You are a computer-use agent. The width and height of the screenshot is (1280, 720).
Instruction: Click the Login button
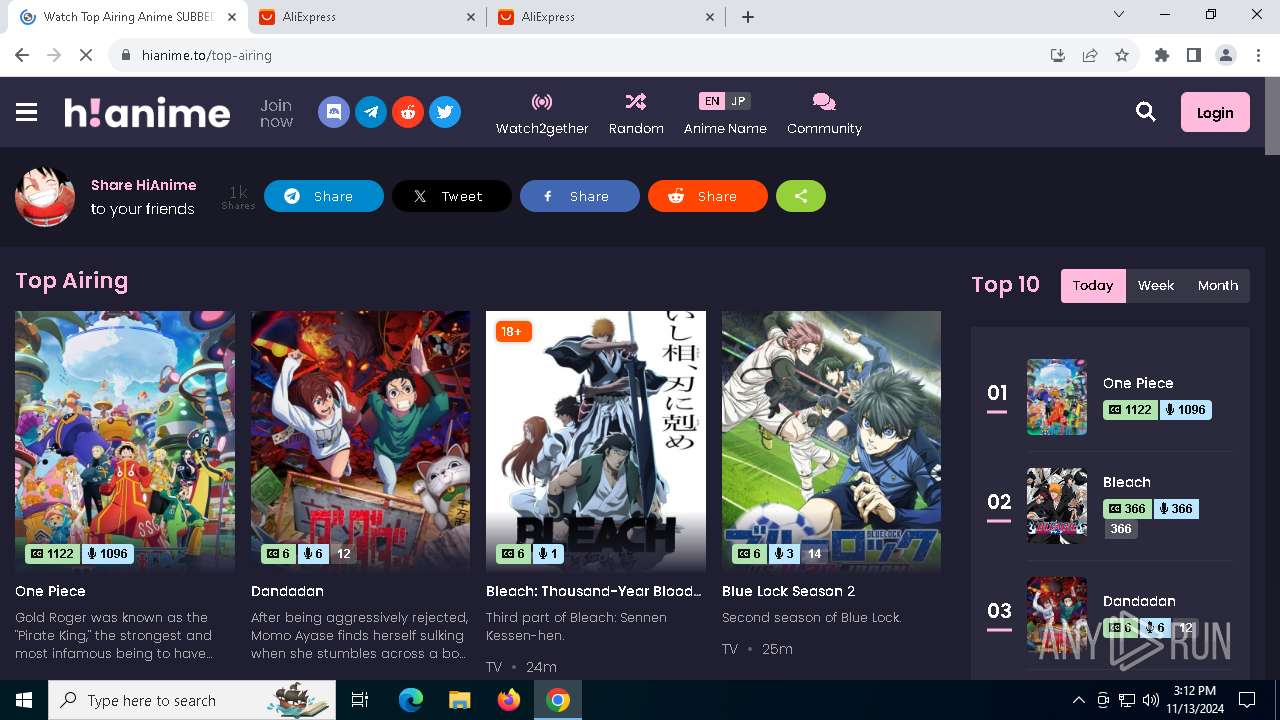point(1215,112)
